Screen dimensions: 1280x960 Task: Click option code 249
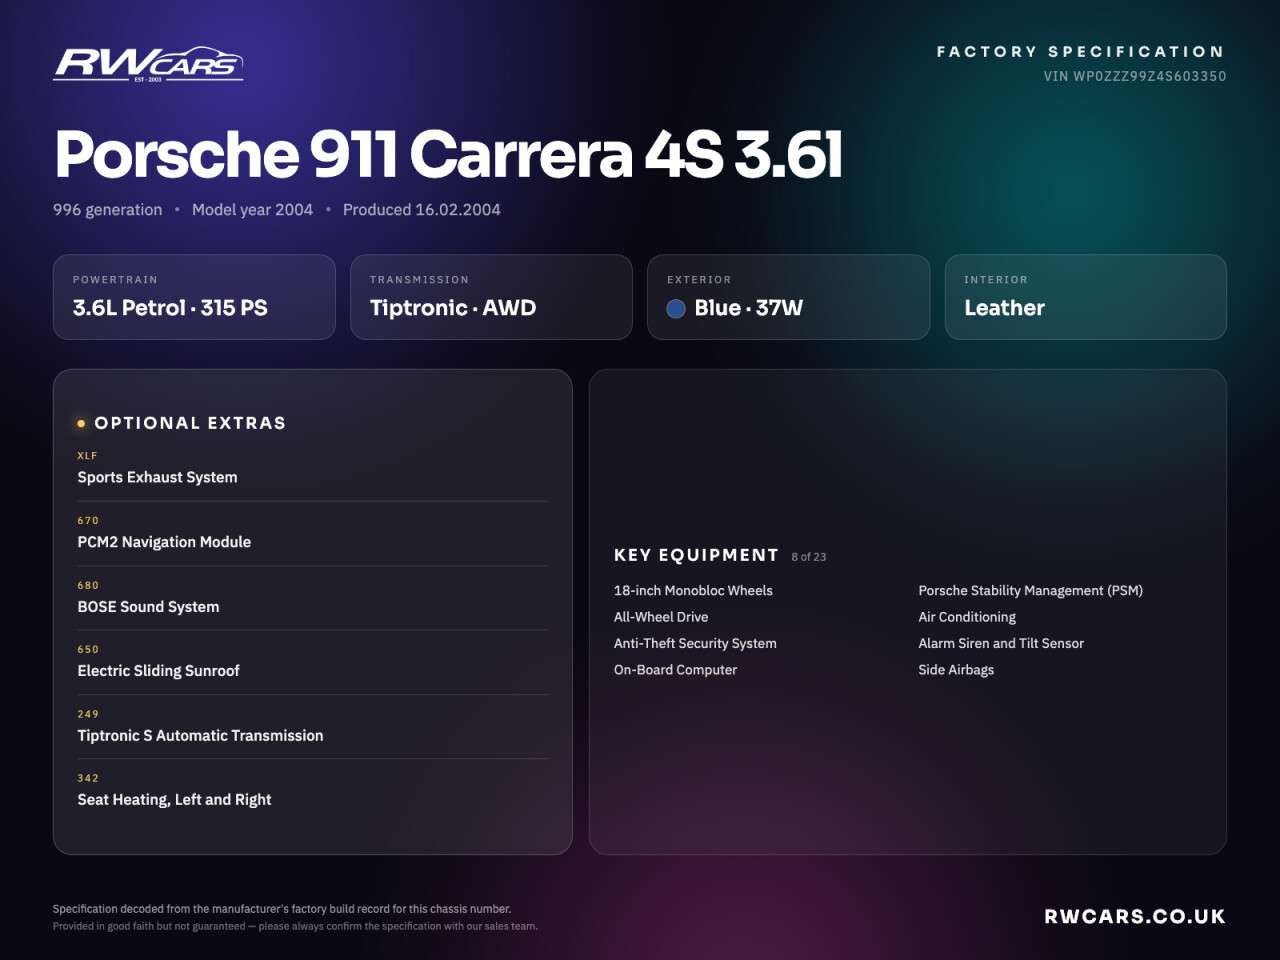point(88,714)
